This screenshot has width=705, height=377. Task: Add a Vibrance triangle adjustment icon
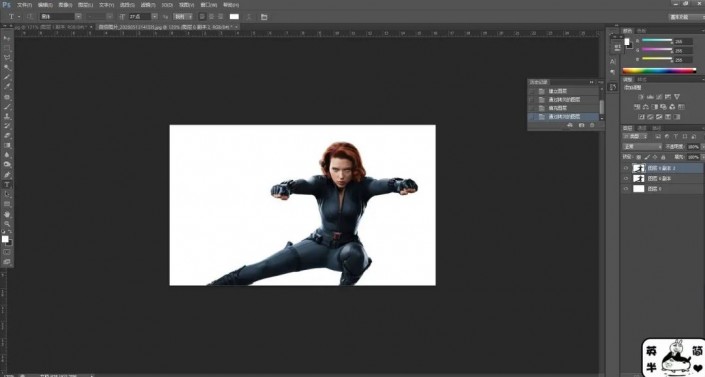(x=677, y=97)
